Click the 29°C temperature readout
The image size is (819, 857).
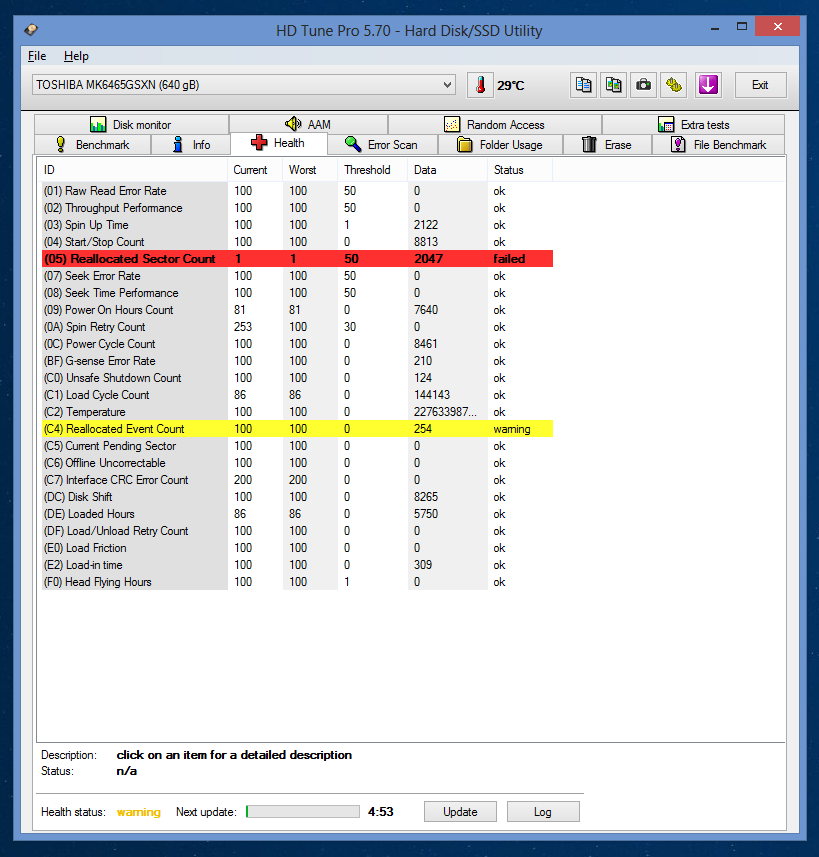tap(511, 85)
